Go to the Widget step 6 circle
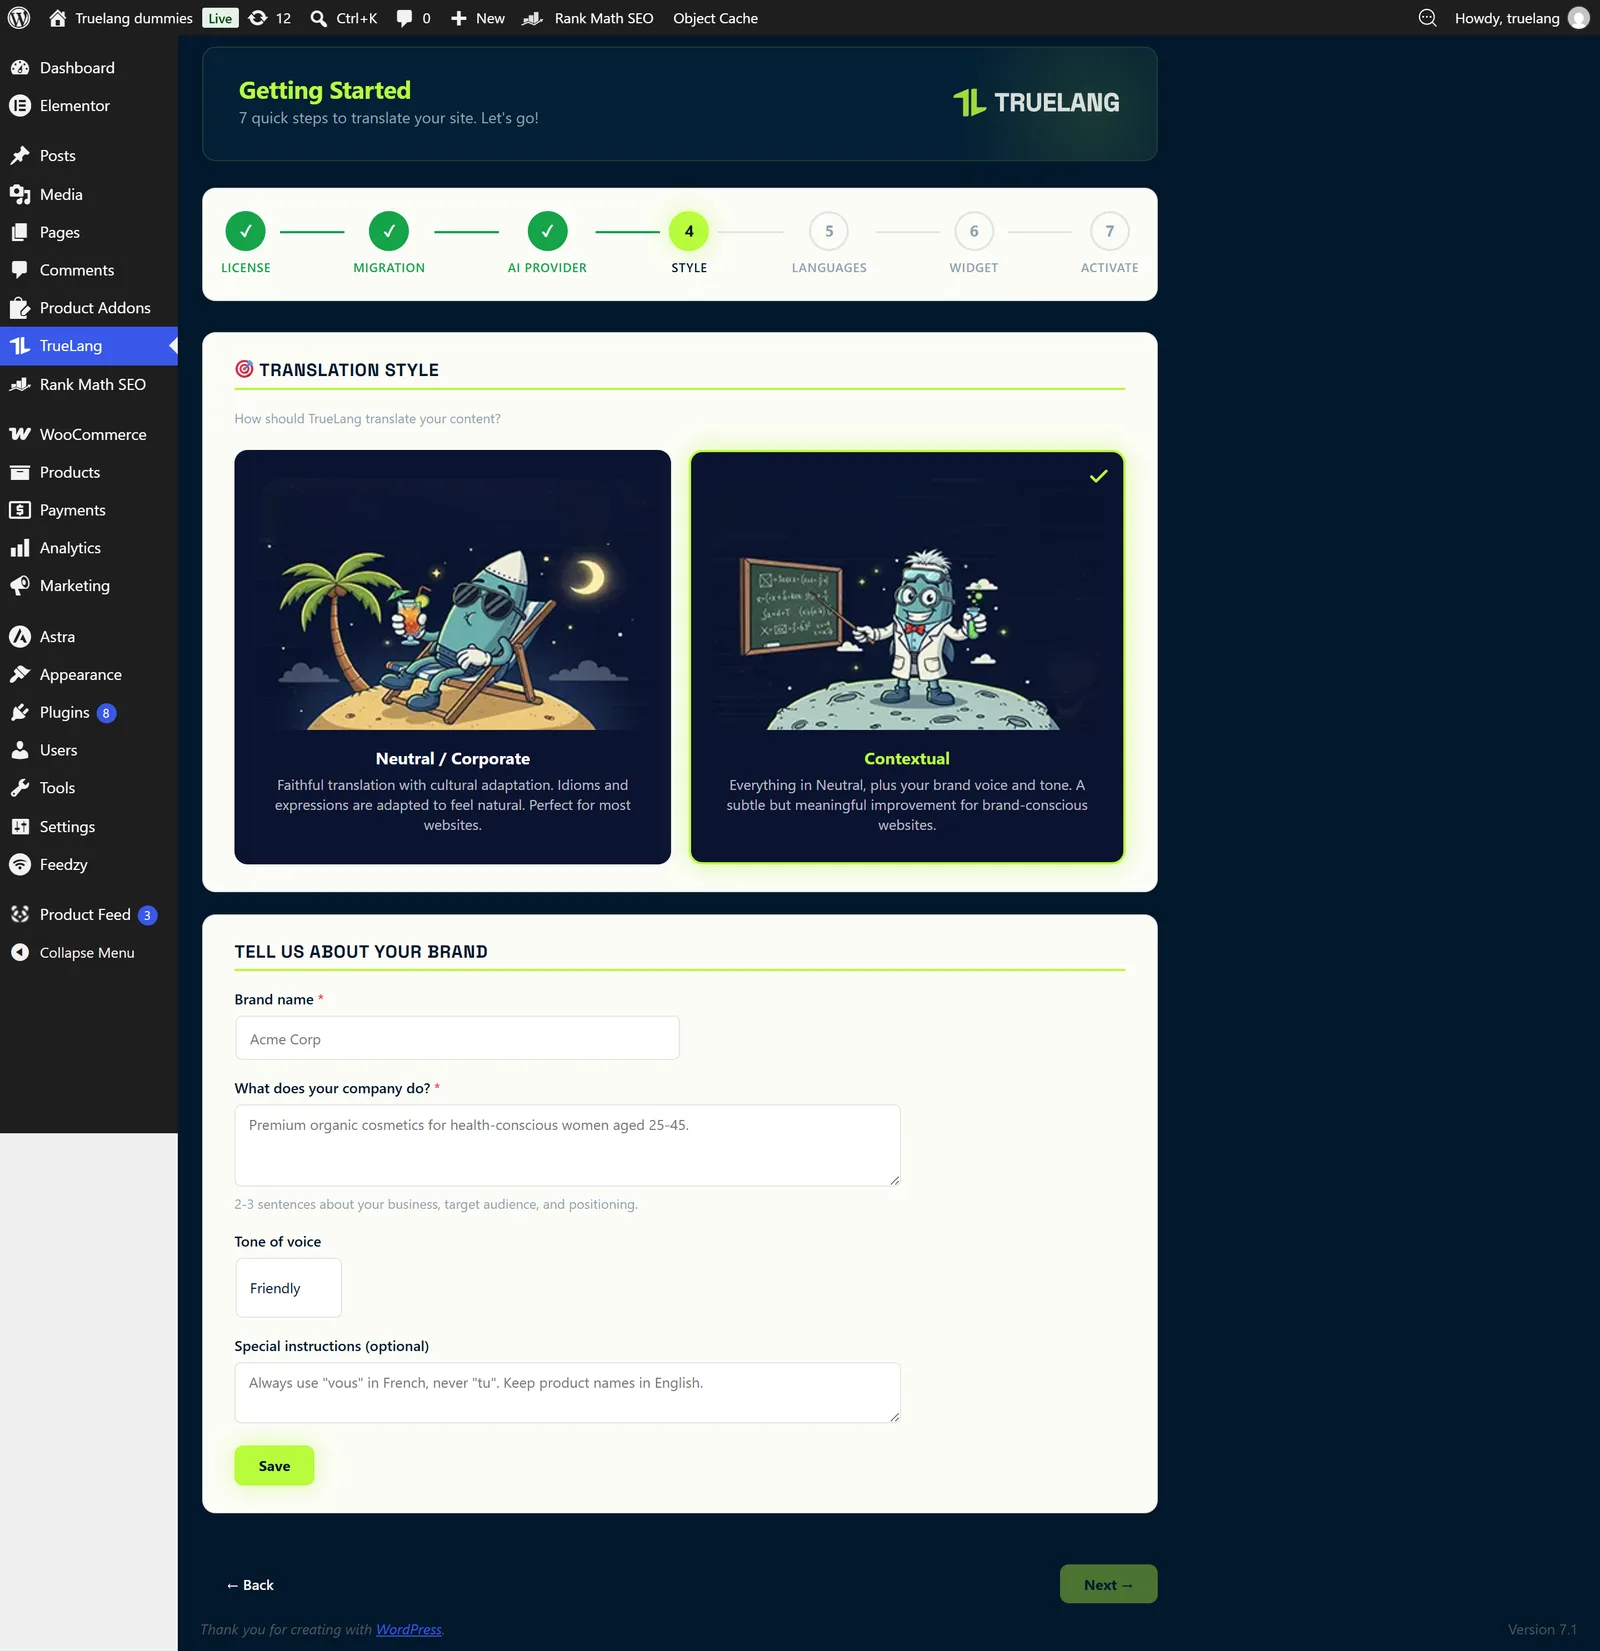Screen dimensions: 1600x1651 974,231
